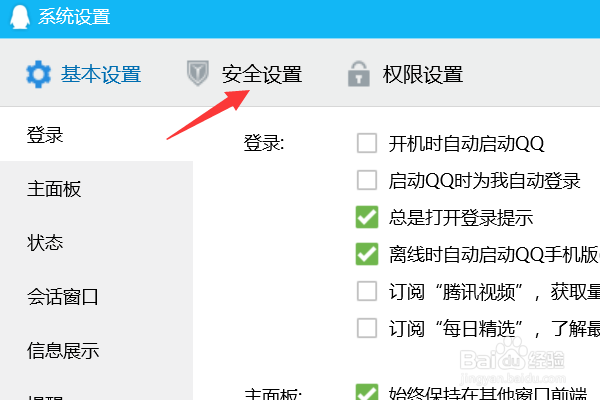Click the padlock icon beside 权限设置

(x=359, y=74)
